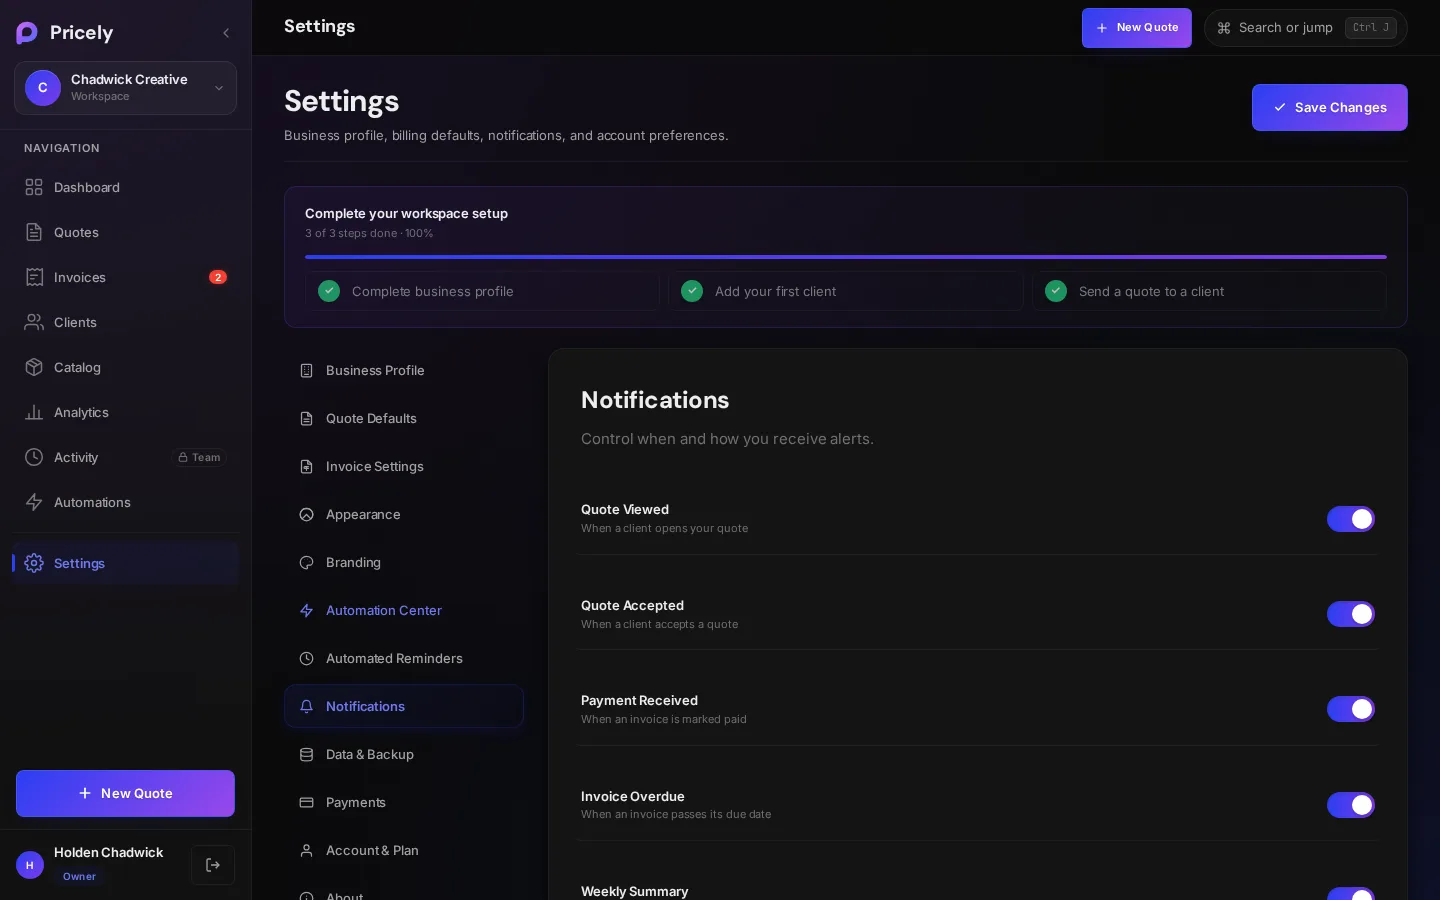1440x900 pixels.
Task: Select the Branding settings tab
Action: tap(404, 562)
